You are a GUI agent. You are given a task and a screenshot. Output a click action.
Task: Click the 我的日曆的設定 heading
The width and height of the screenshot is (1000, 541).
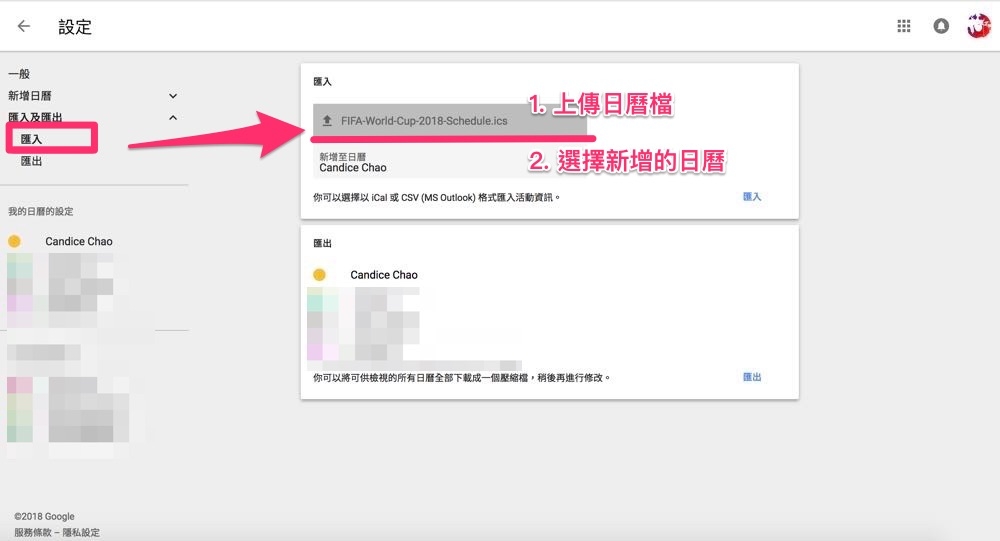click(41, 211)
